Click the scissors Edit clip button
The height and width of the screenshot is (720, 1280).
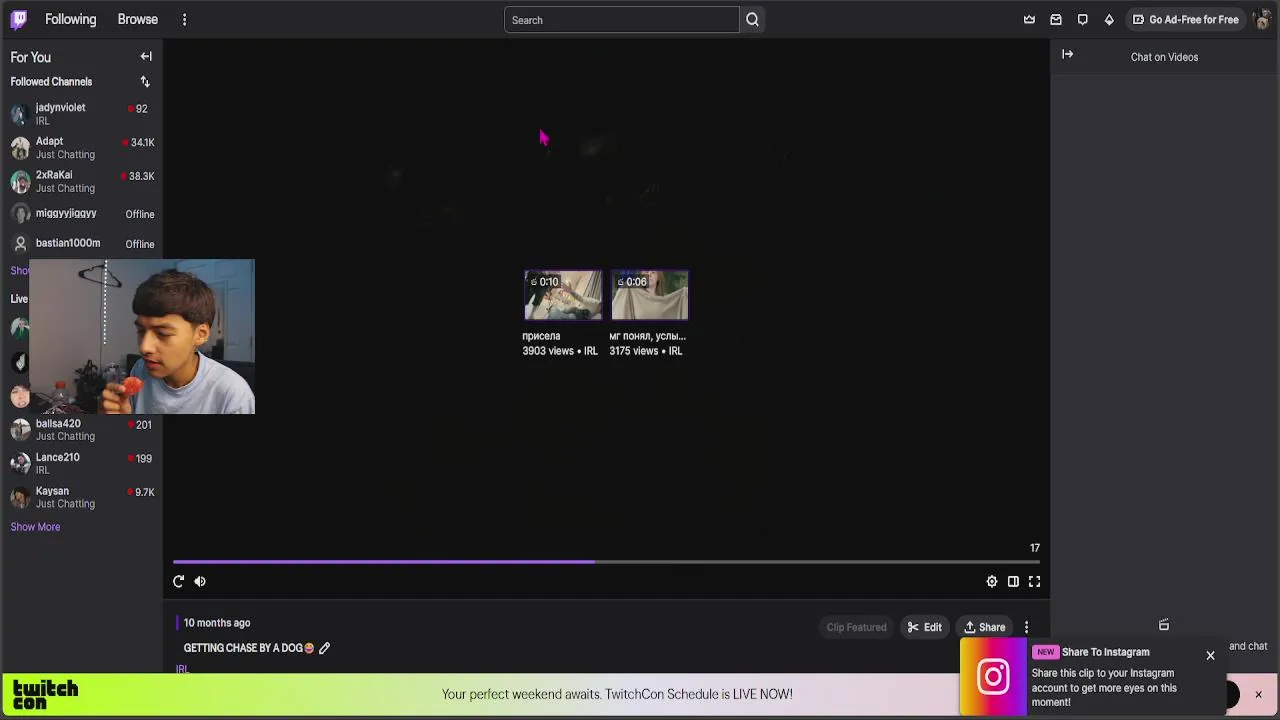pos(924,627)
